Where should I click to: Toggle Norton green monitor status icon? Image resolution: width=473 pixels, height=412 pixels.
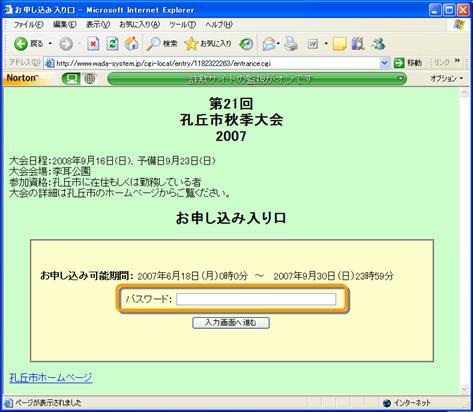click(71, 79)
